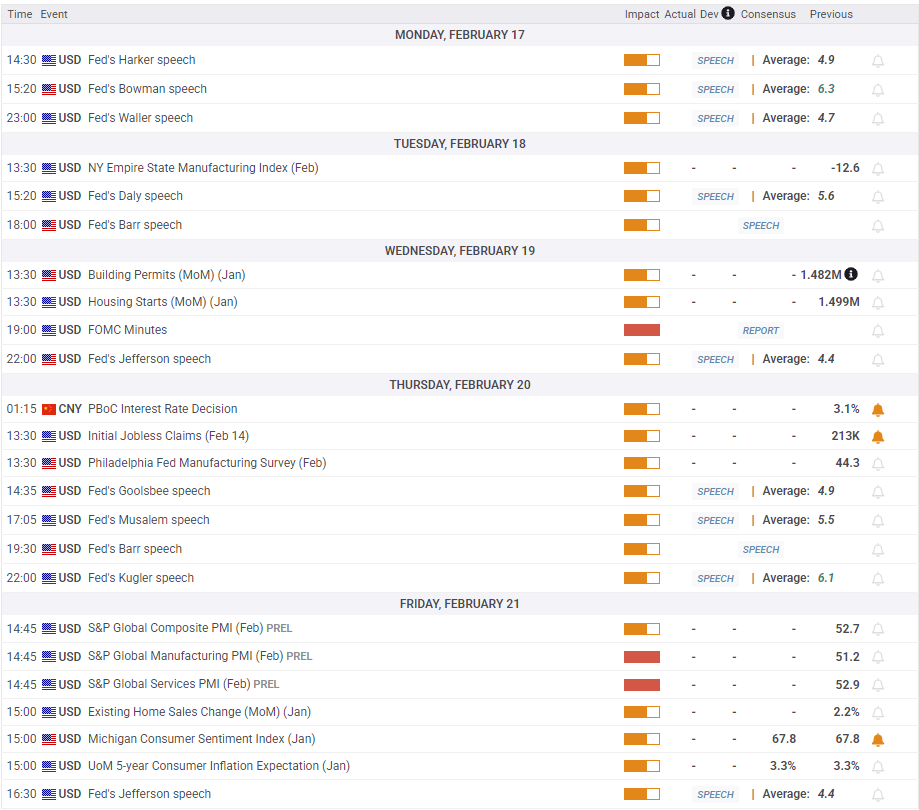Image resolution: width=919 pixels, height=810 pixels.
Task: Disable bell alert on Michigan Consumer Sentiment Index
Action: pyautogui.click(x=878, y=740)
